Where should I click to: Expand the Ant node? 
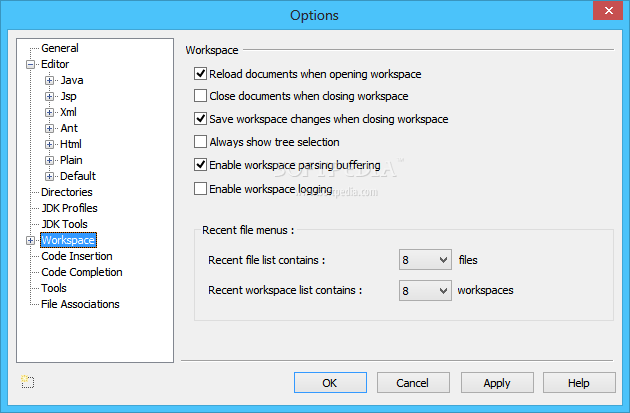pos(49,129)
